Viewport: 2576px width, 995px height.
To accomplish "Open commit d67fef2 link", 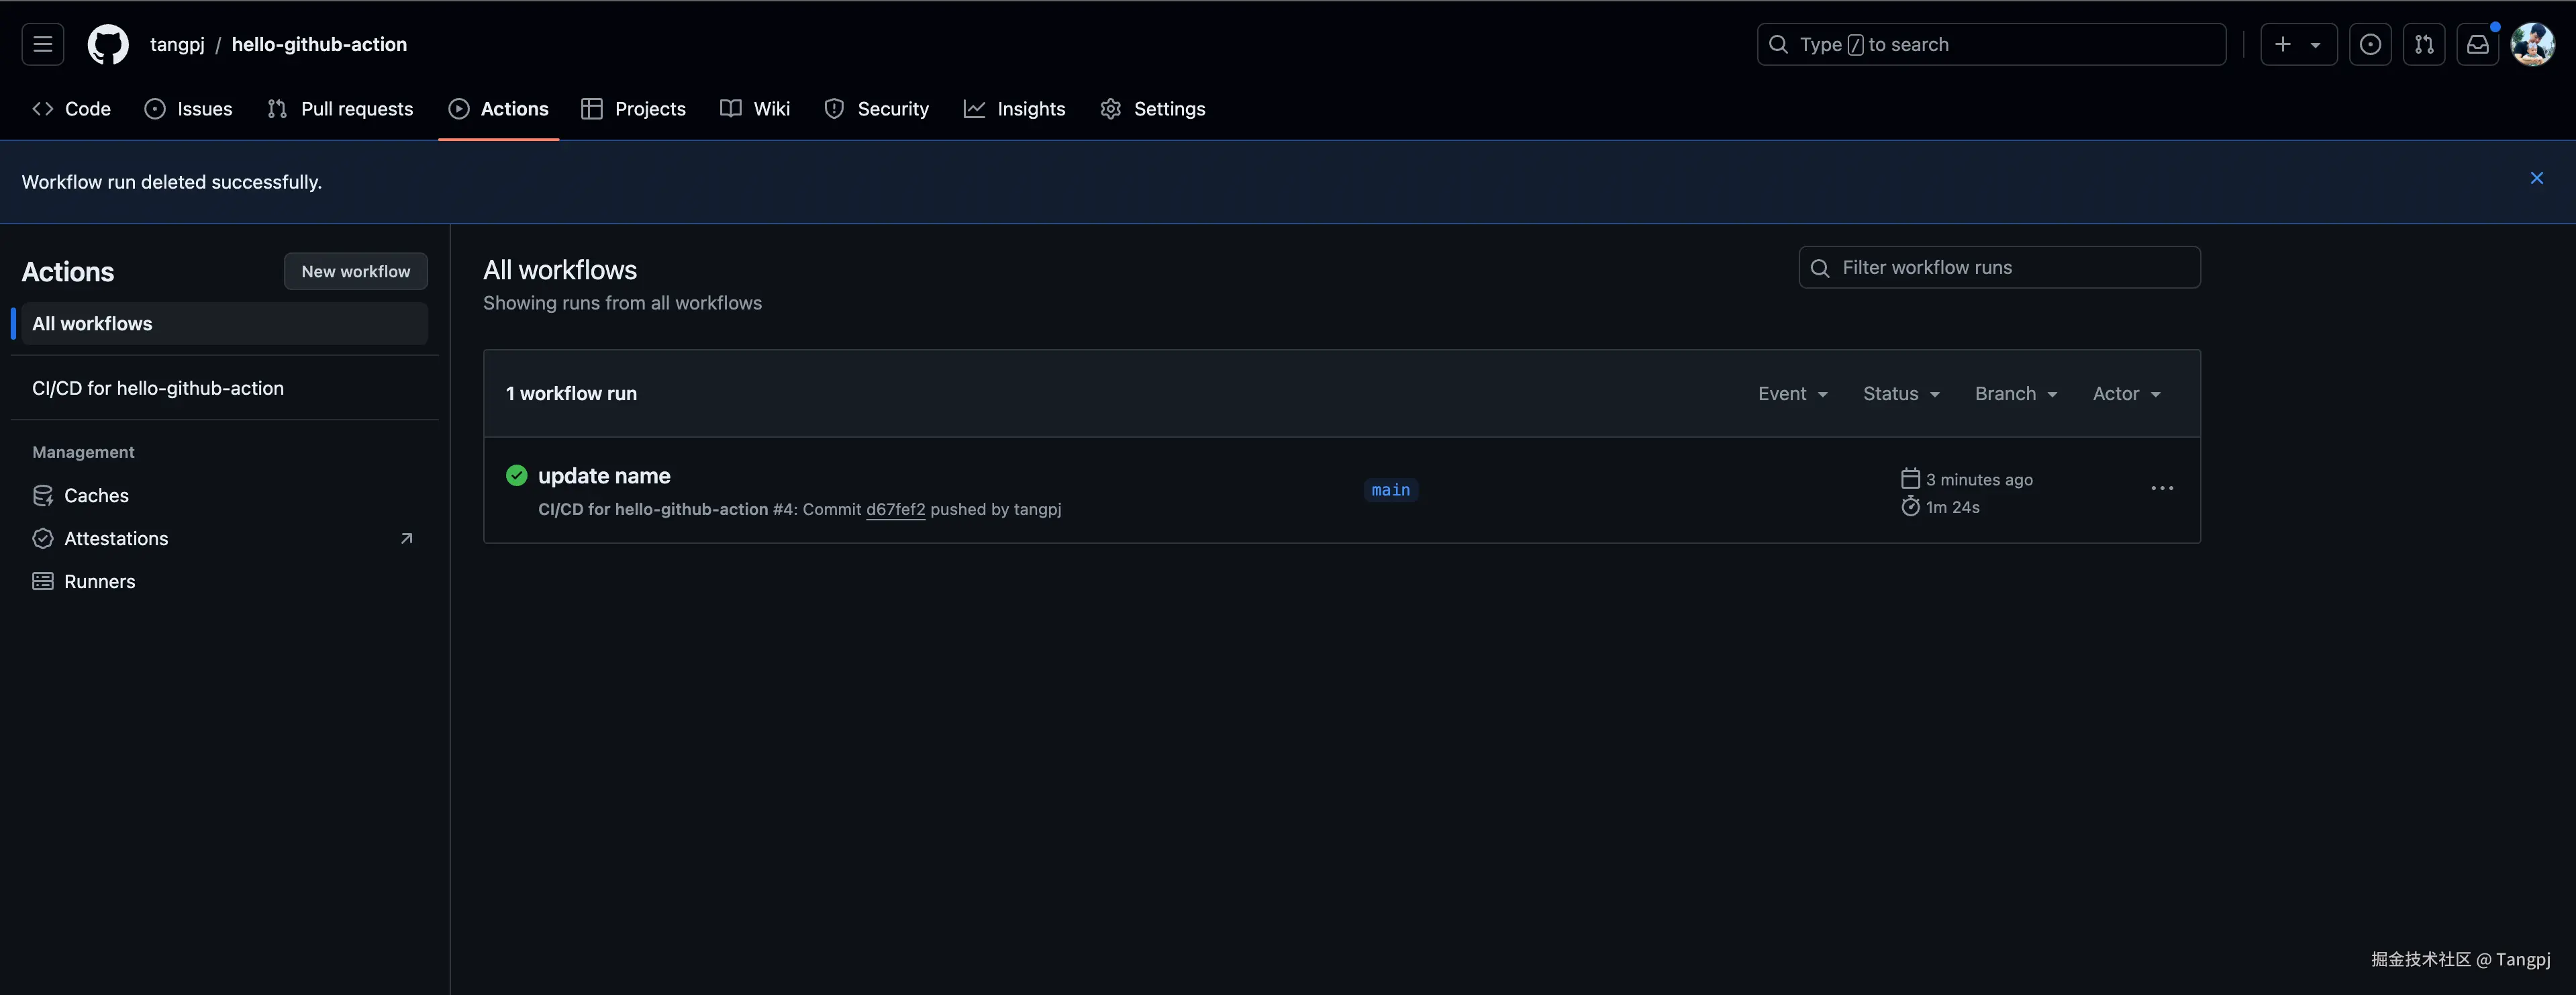I will 895,509.
